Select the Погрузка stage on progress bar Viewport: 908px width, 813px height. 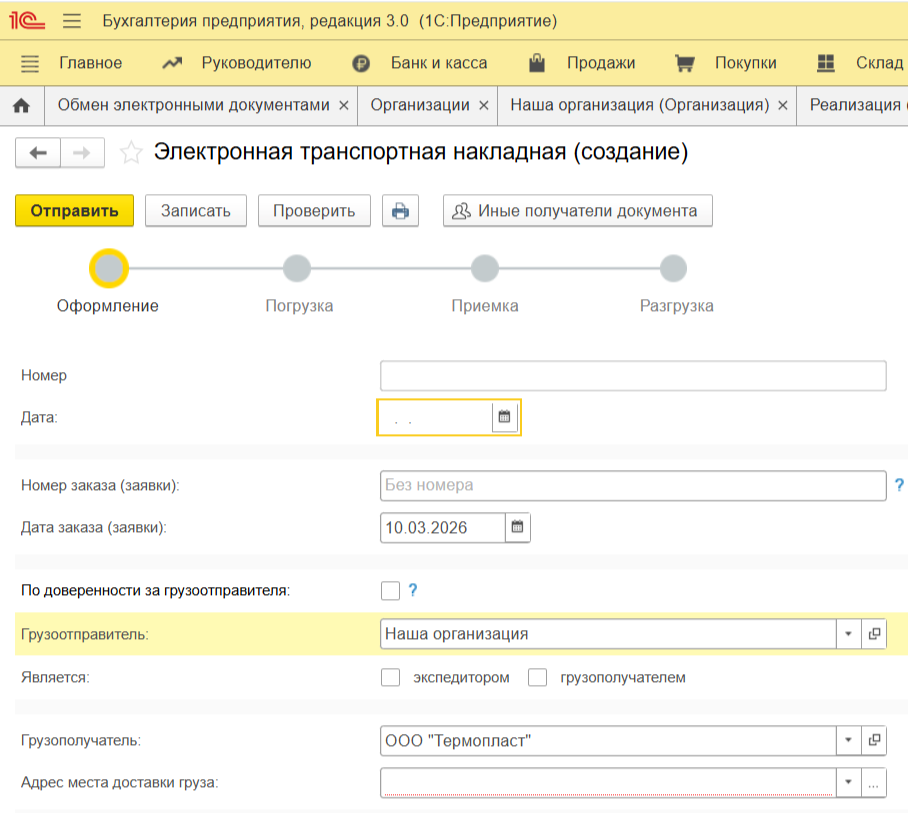[297, 268]
